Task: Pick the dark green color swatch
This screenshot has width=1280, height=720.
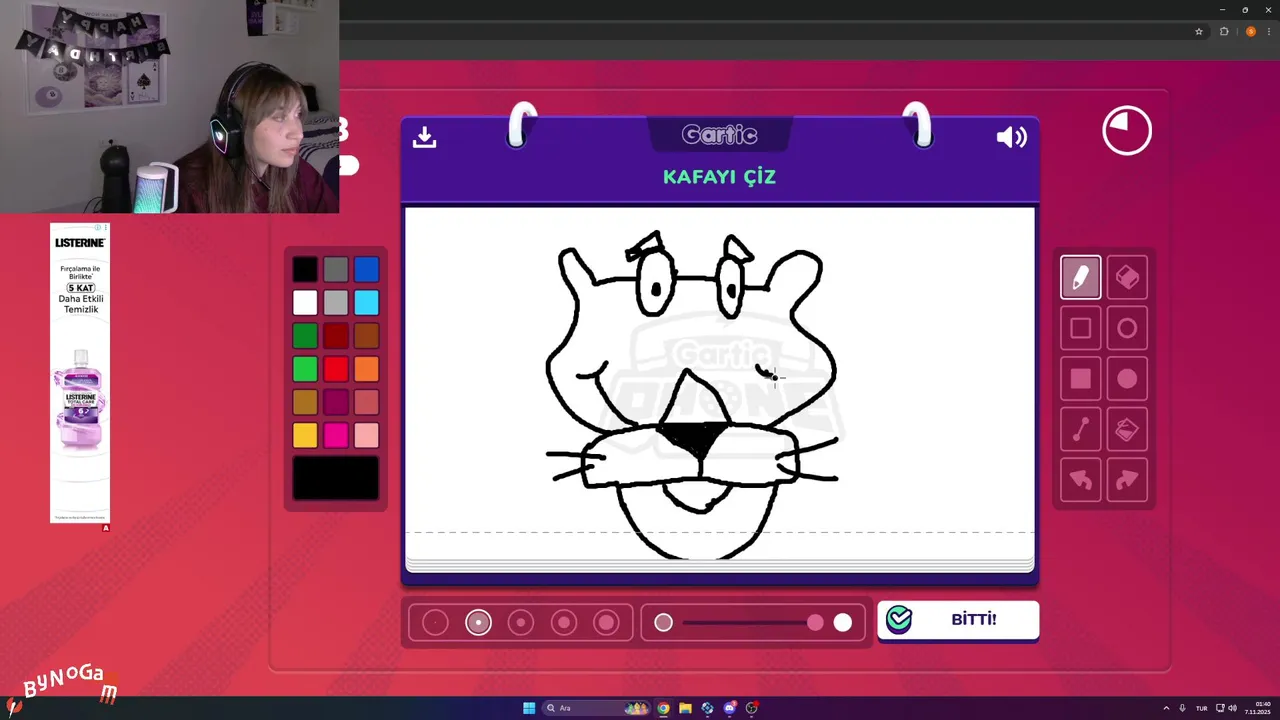Action: tap(305, 336)
